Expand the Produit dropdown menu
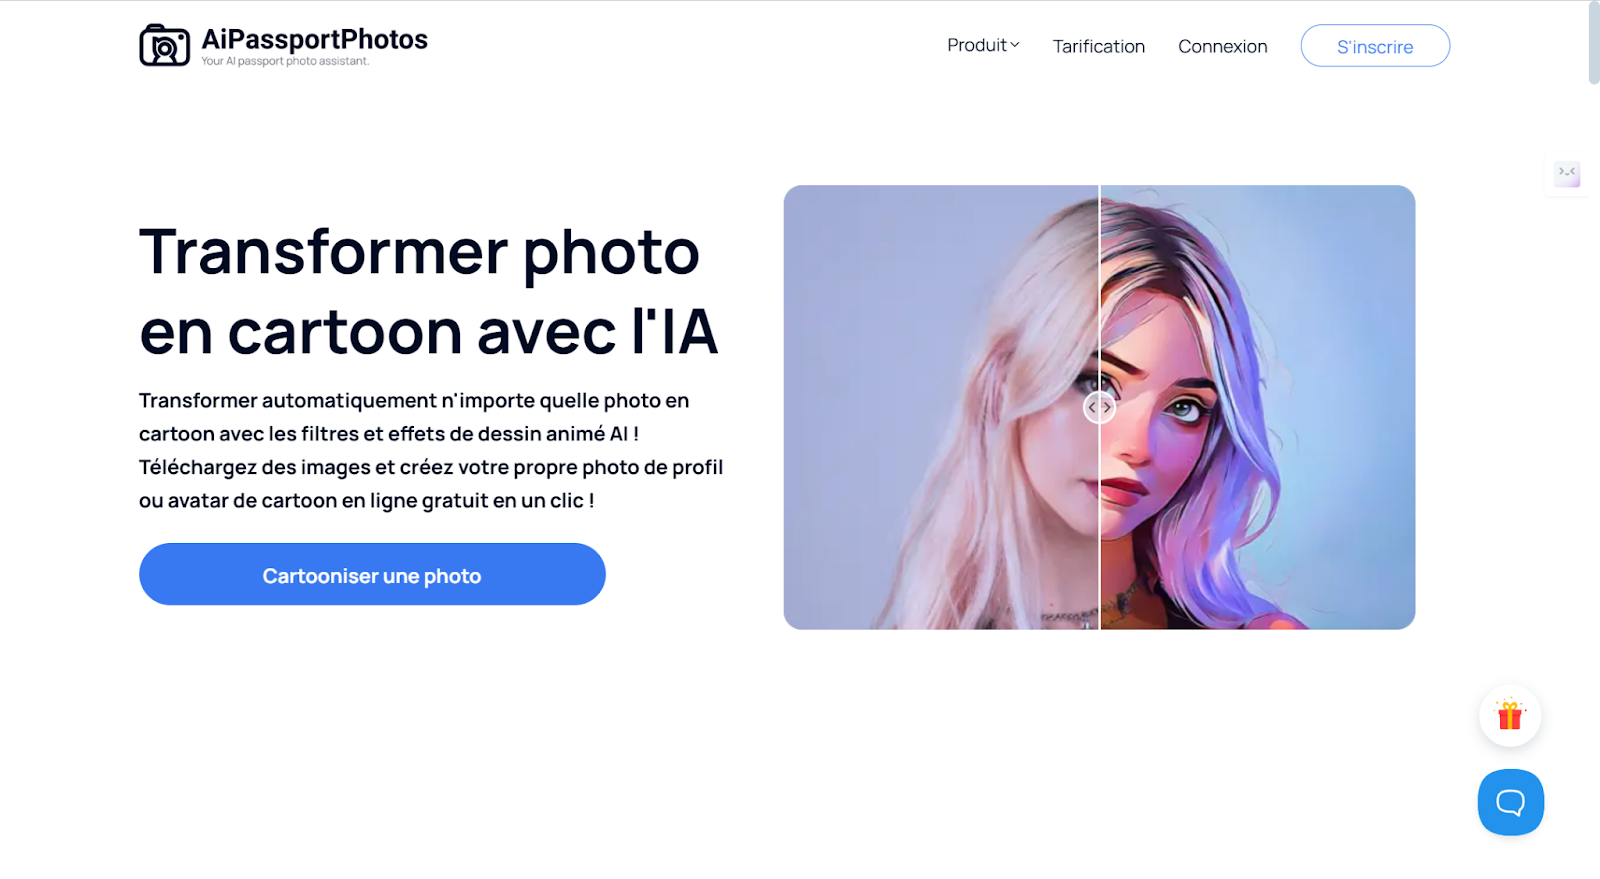The height and width of the screenshot is (879, 1600). click(983, 45)
